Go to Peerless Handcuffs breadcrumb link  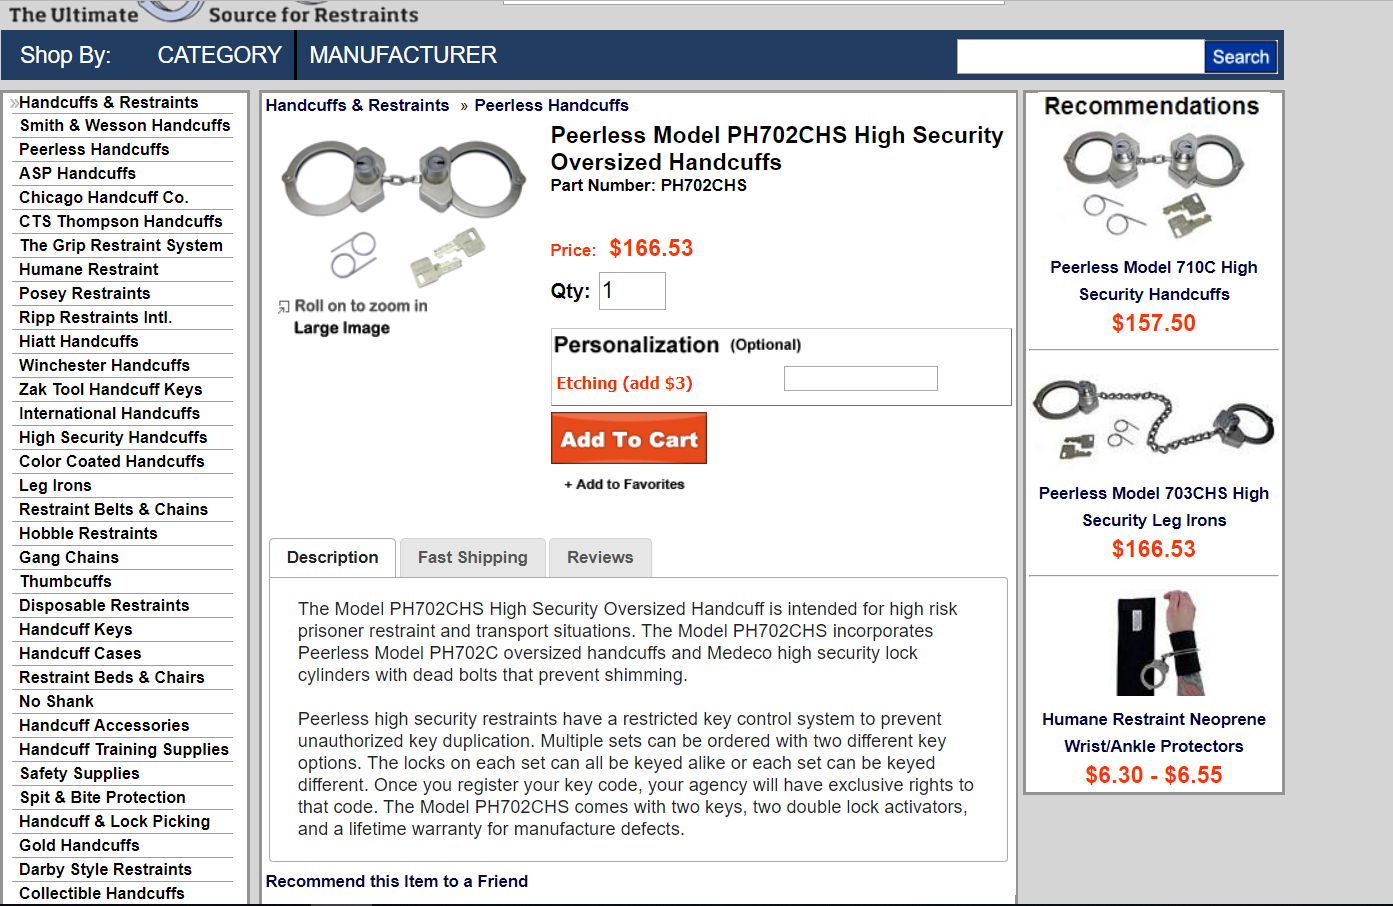551,106
